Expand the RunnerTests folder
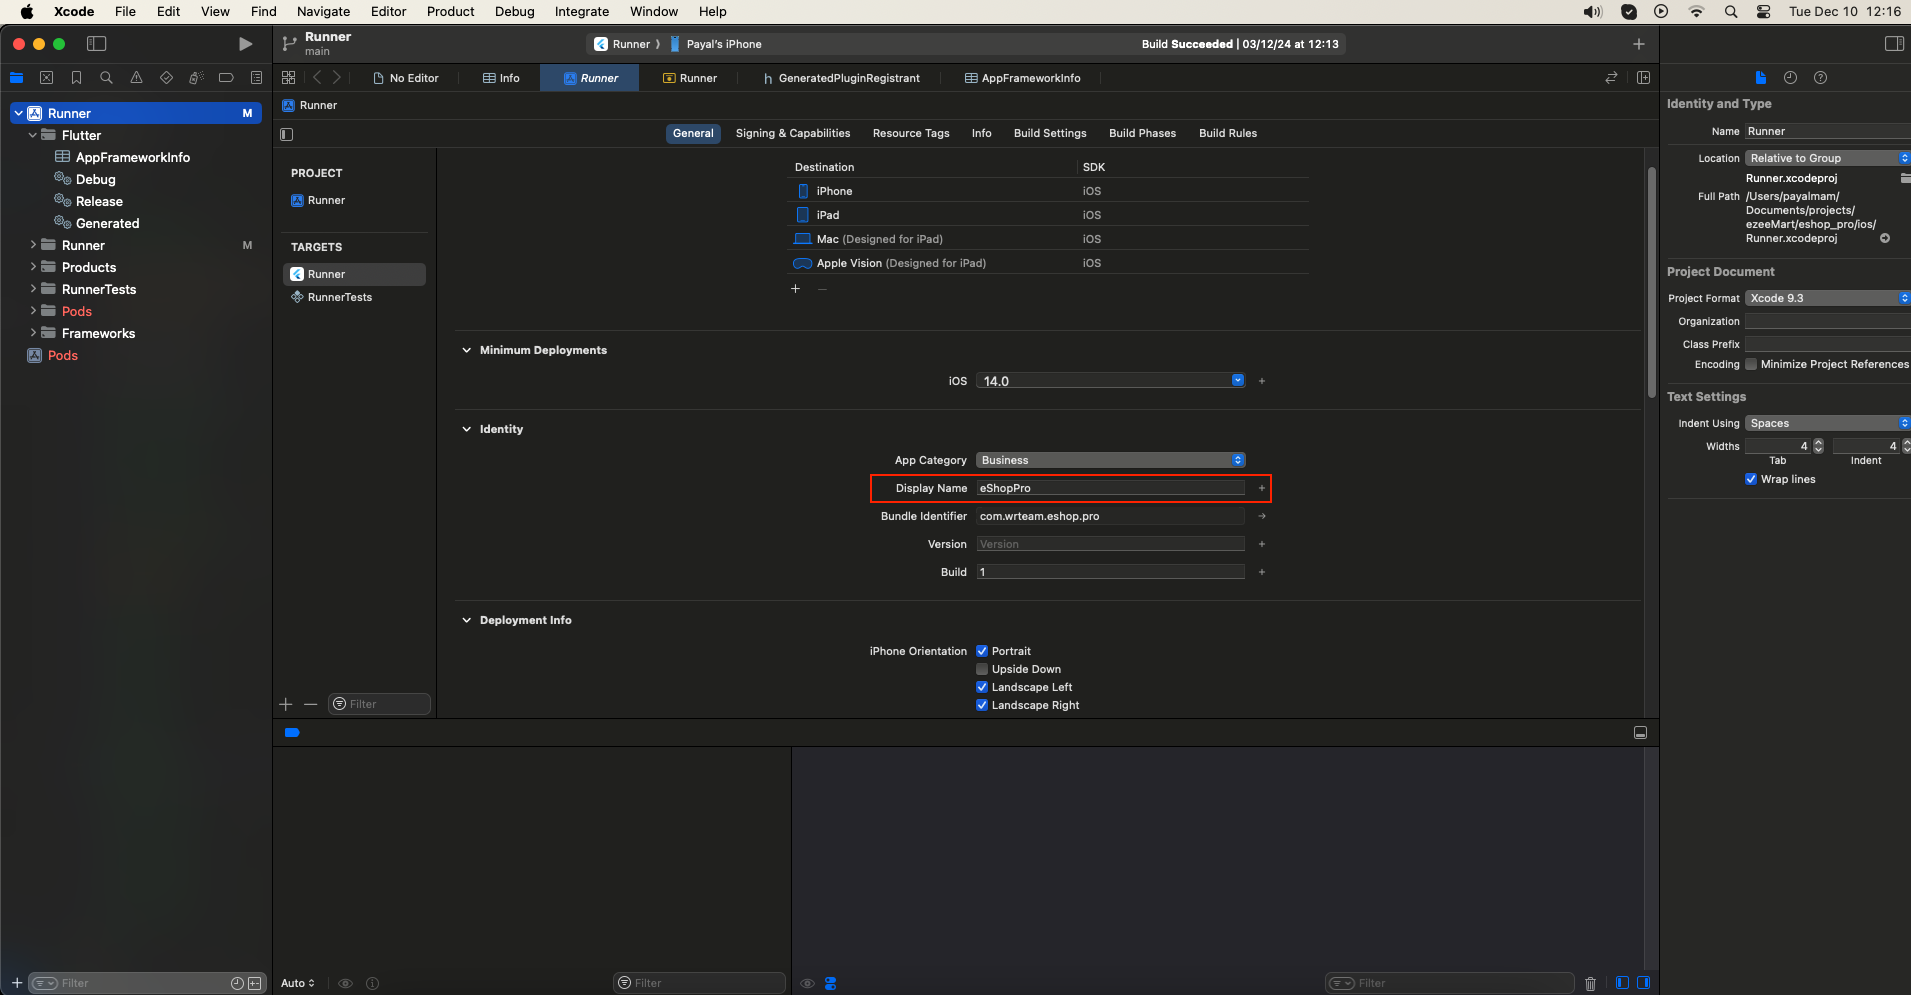1911x995 pixels. tap(33, 289)
